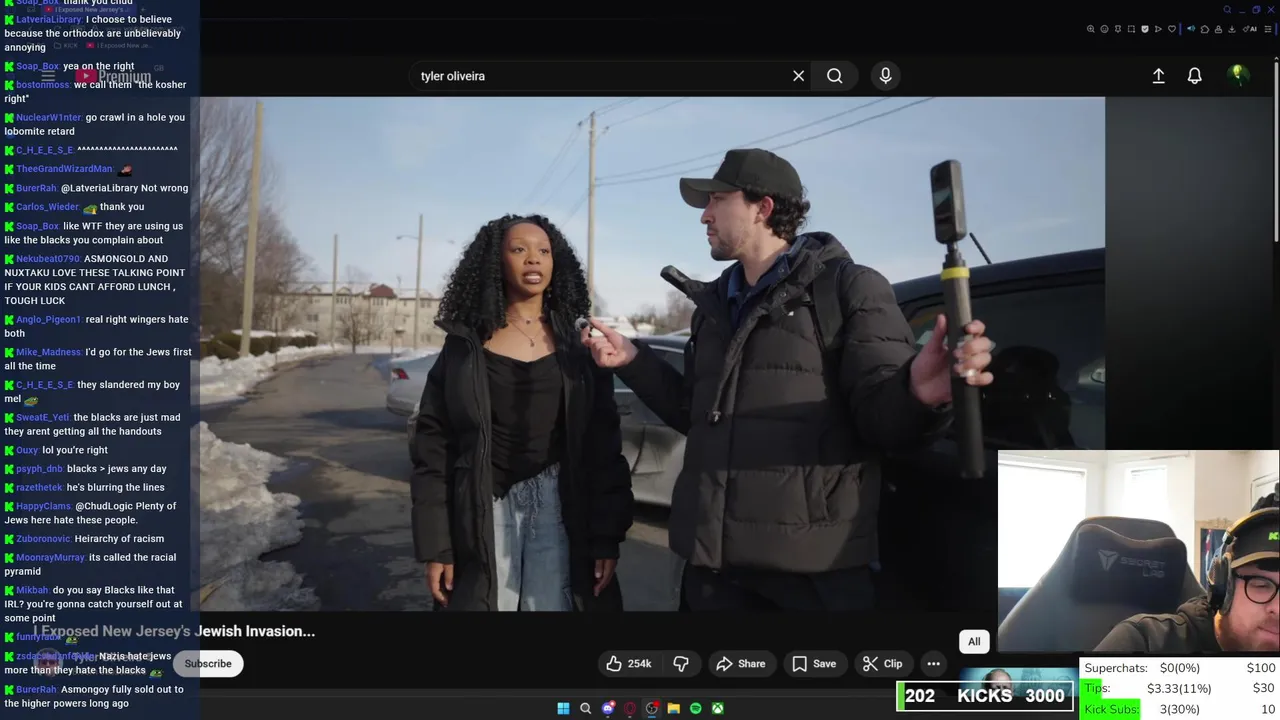The width and height of the screenshot is (1280, 720).
Task: Click chat username 'Carlos_Wieder'
Action: pos(47,207)
